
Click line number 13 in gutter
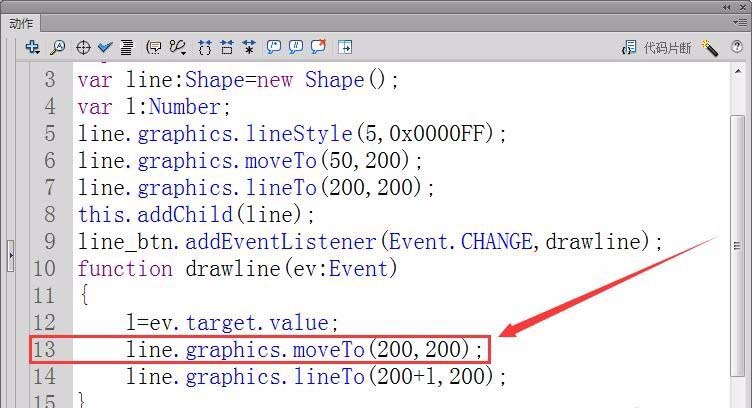44,350
